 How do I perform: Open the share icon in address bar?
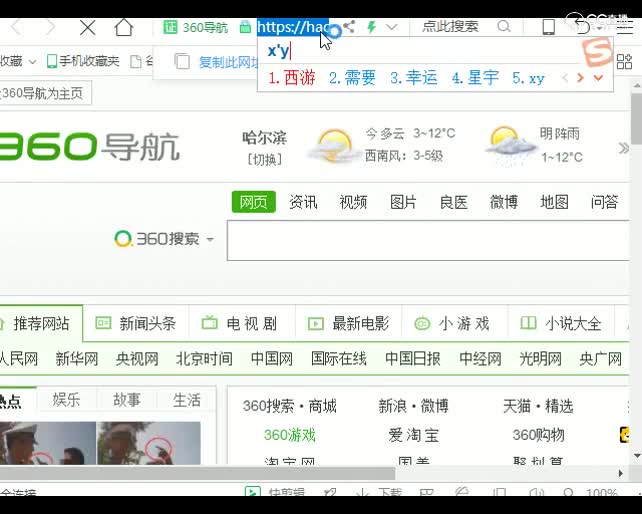(x=349, y=27)
